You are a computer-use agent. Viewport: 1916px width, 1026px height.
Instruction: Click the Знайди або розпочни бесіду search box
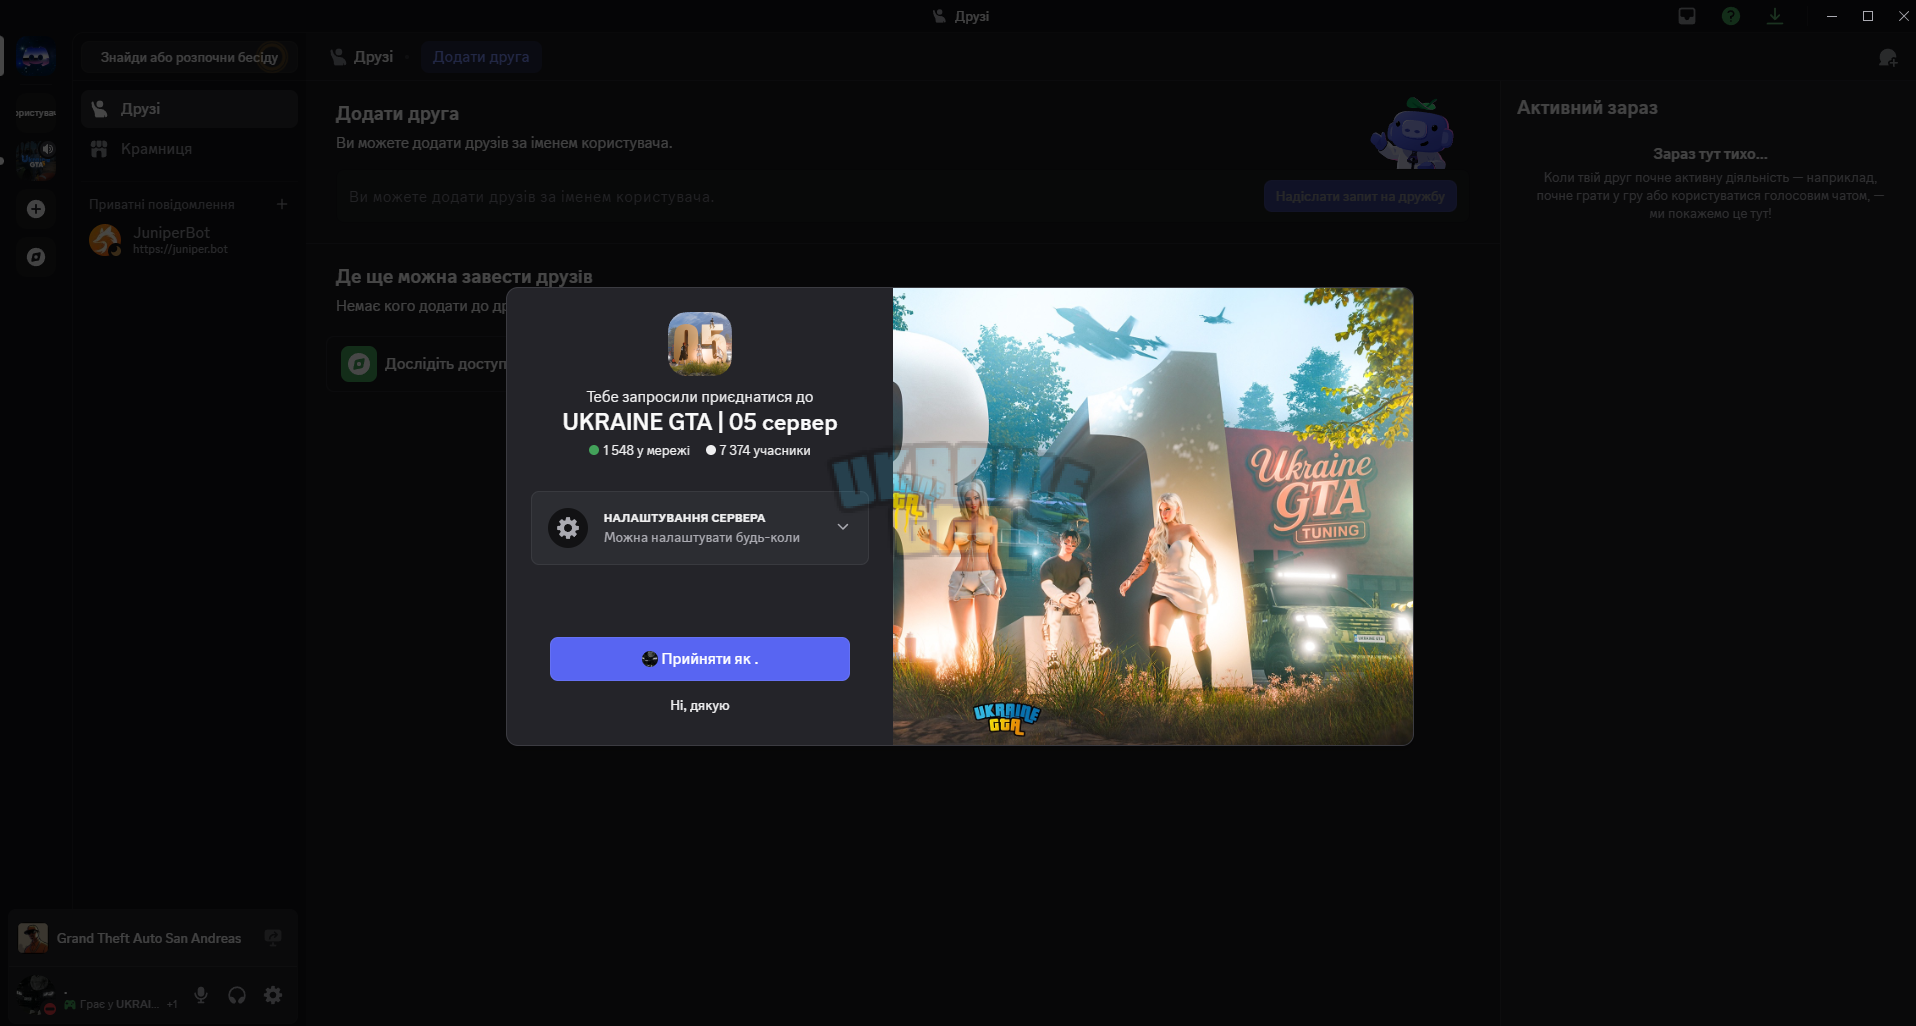189,57
